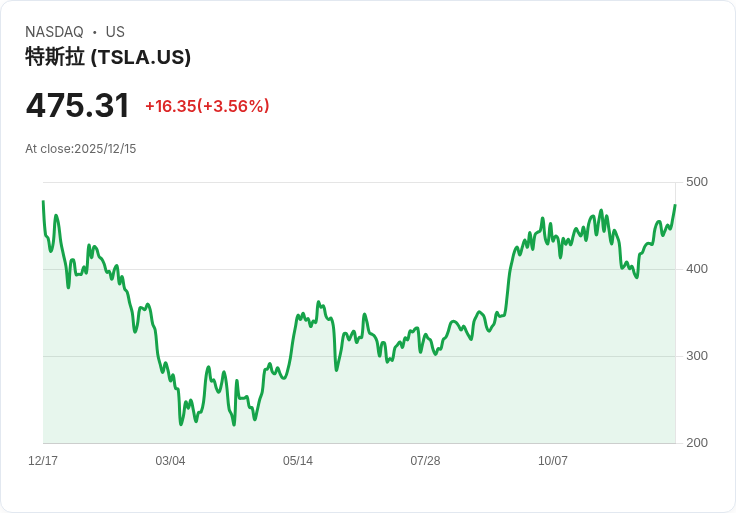
Task: Click the US market label
Action: coord(115,32)
